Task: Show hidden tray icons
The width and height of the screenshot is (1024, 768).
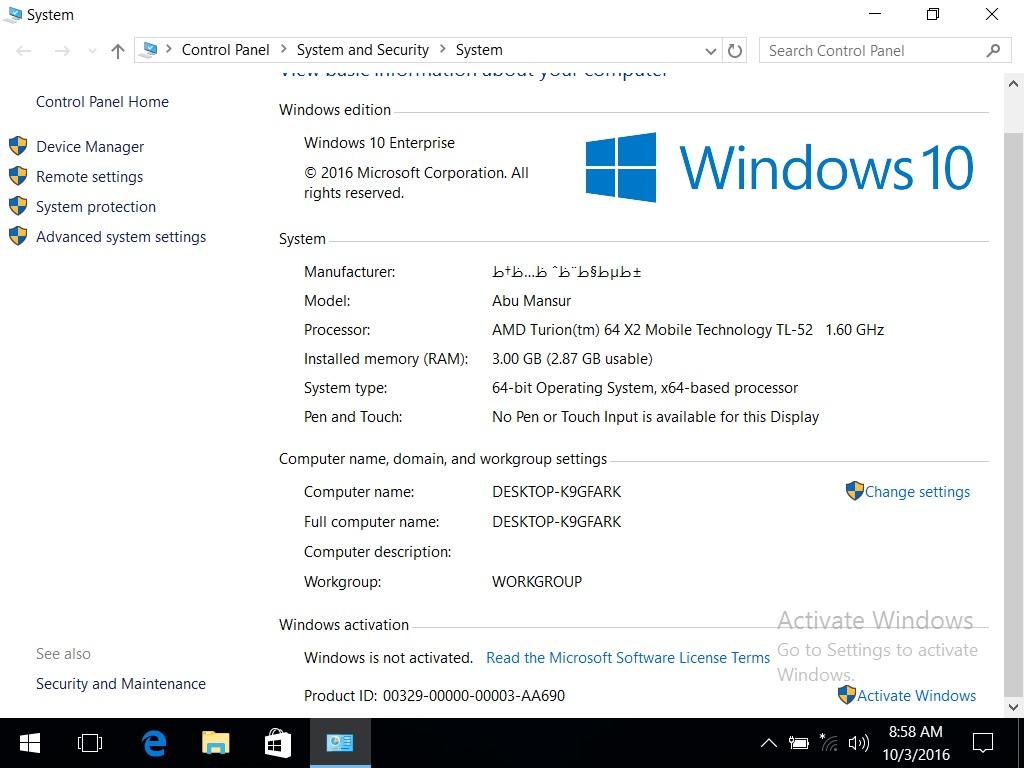Action: 769,743
